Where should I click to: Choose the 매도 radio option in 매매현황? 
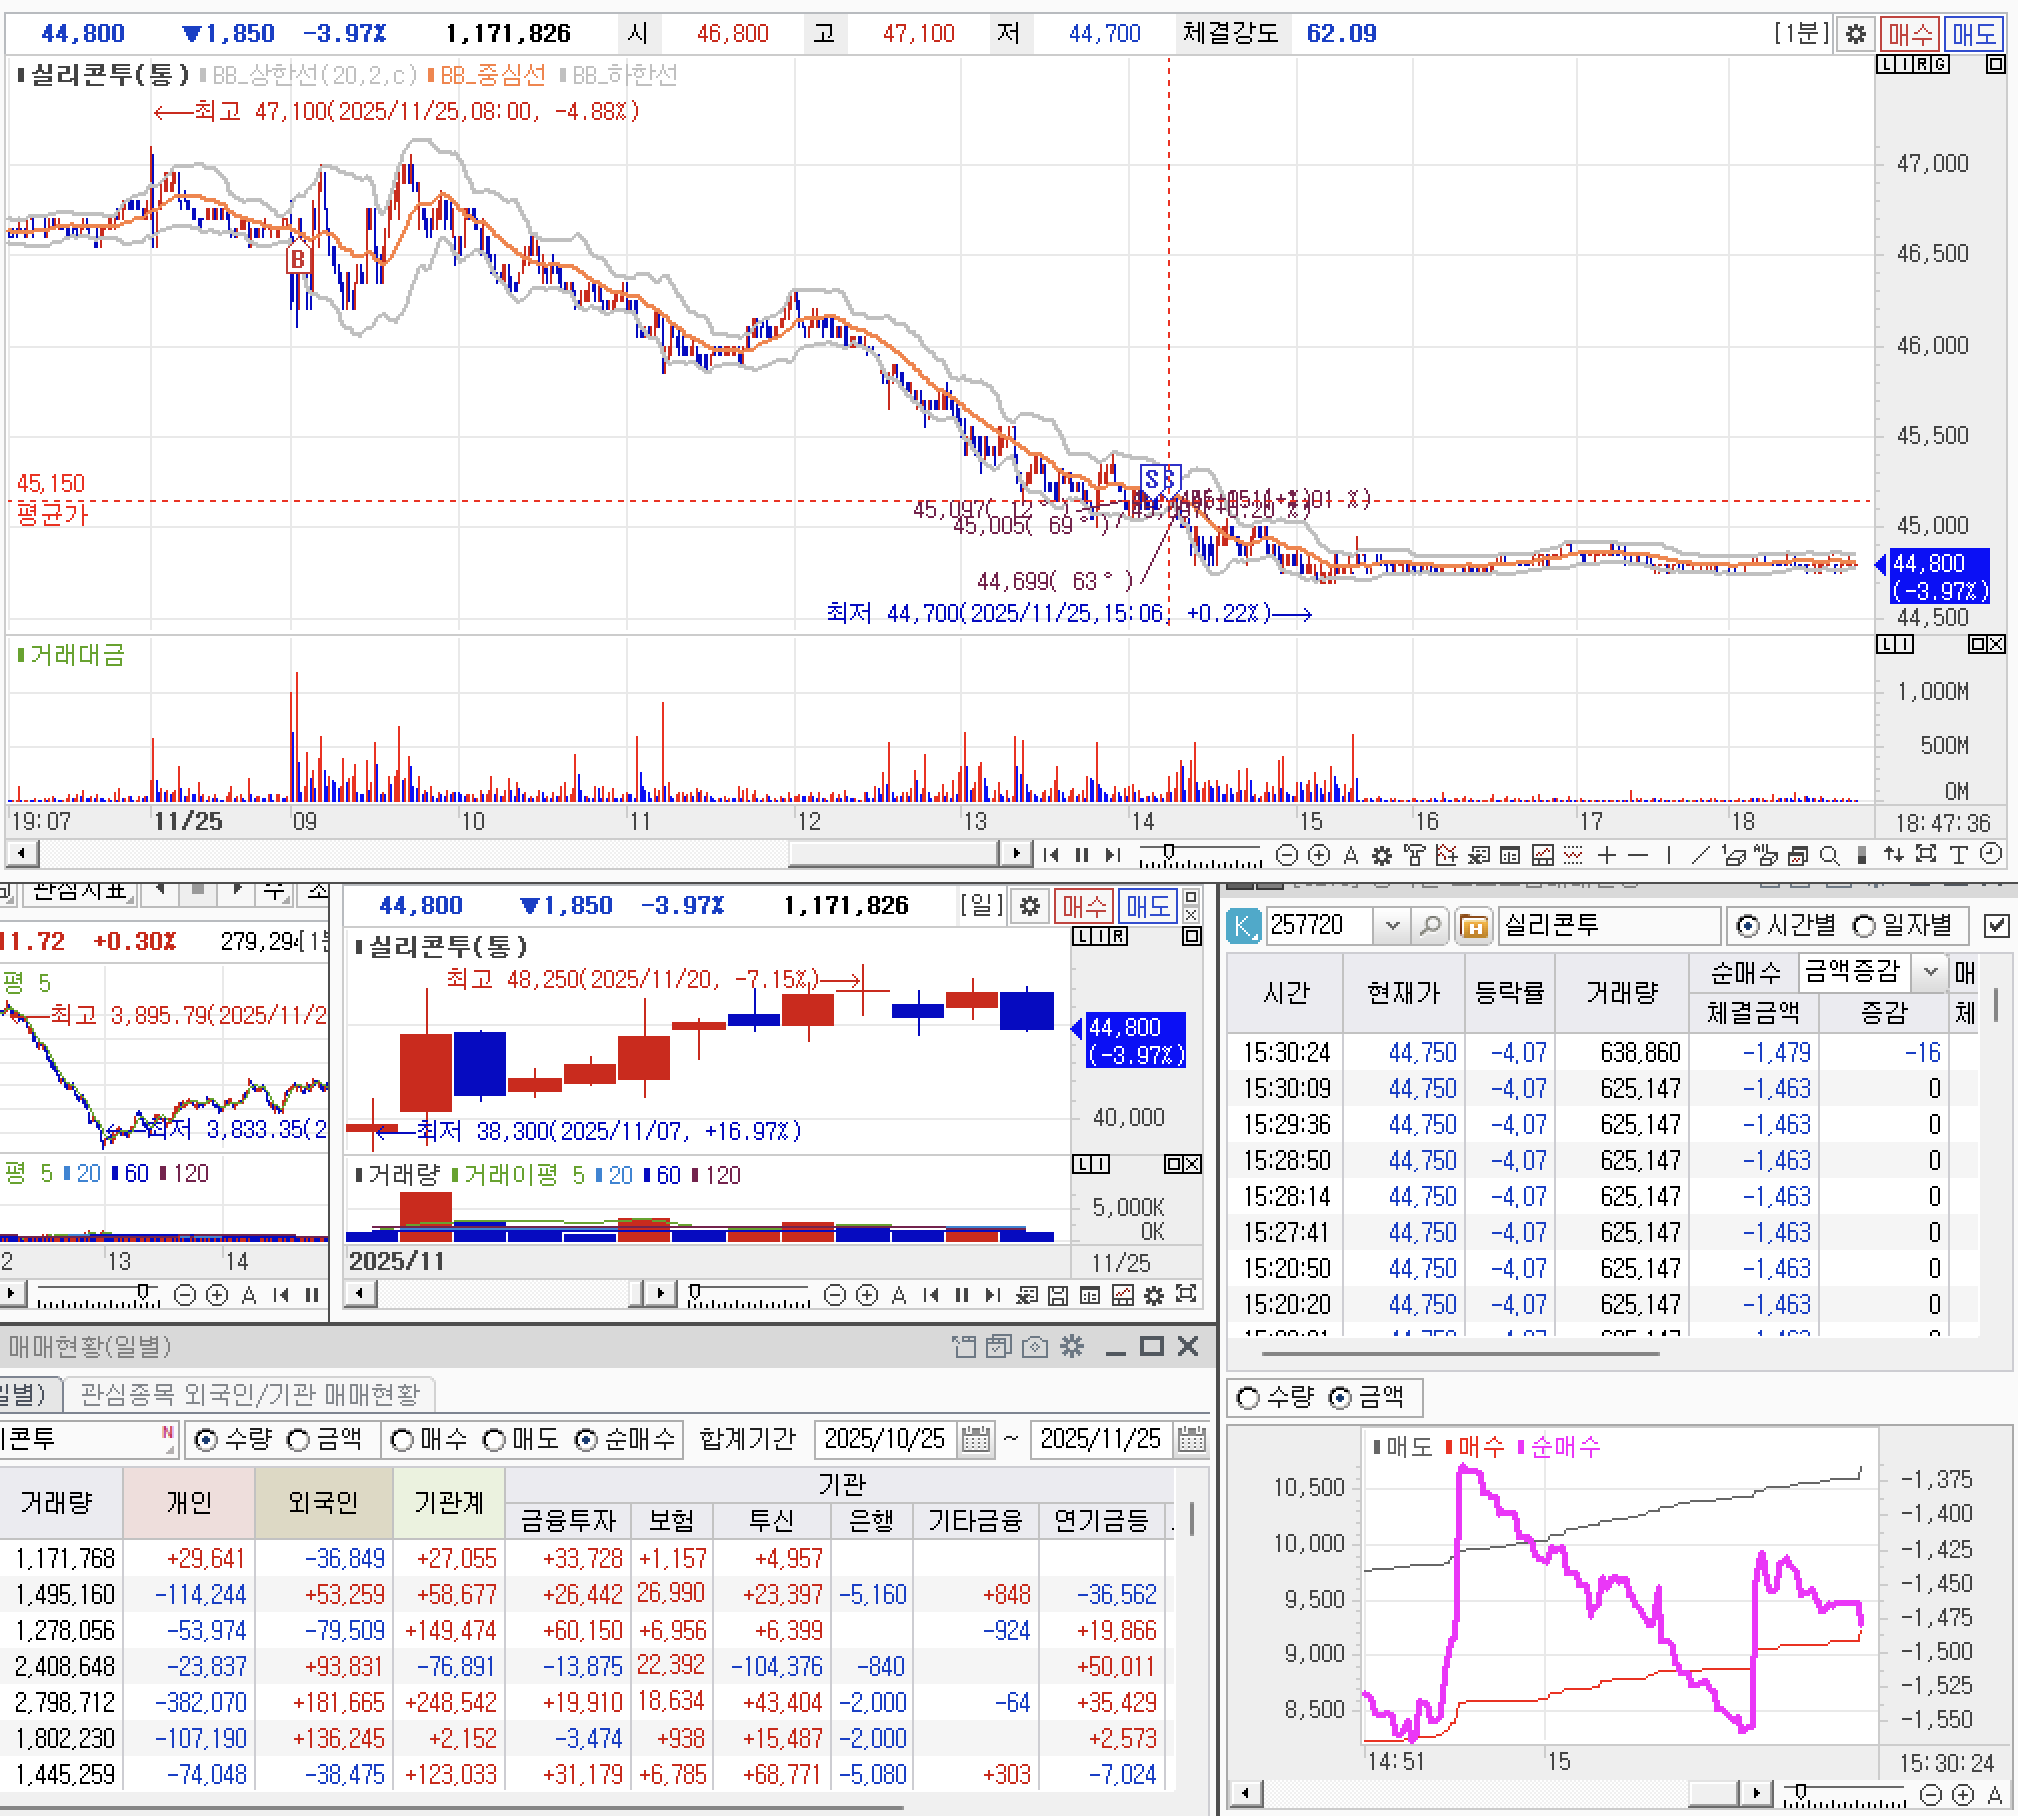(x=495, y=1440)
